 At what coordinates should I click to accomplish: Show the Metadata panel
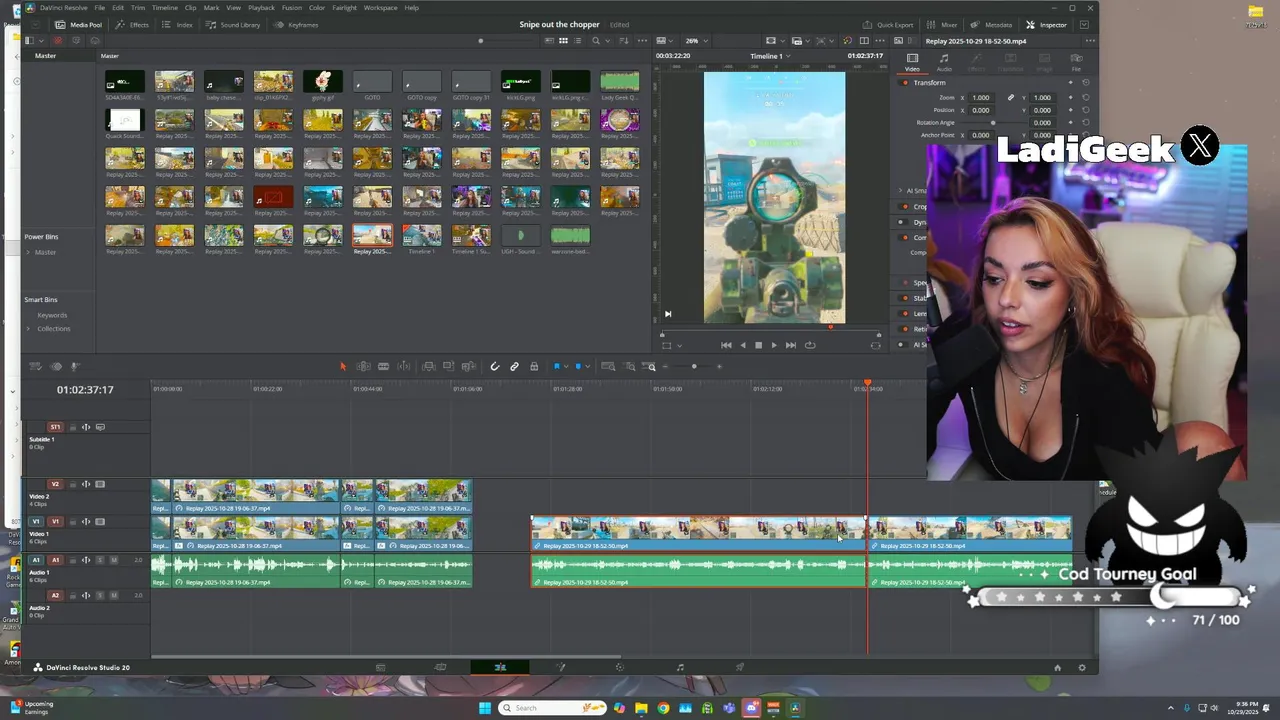point(991,25)
